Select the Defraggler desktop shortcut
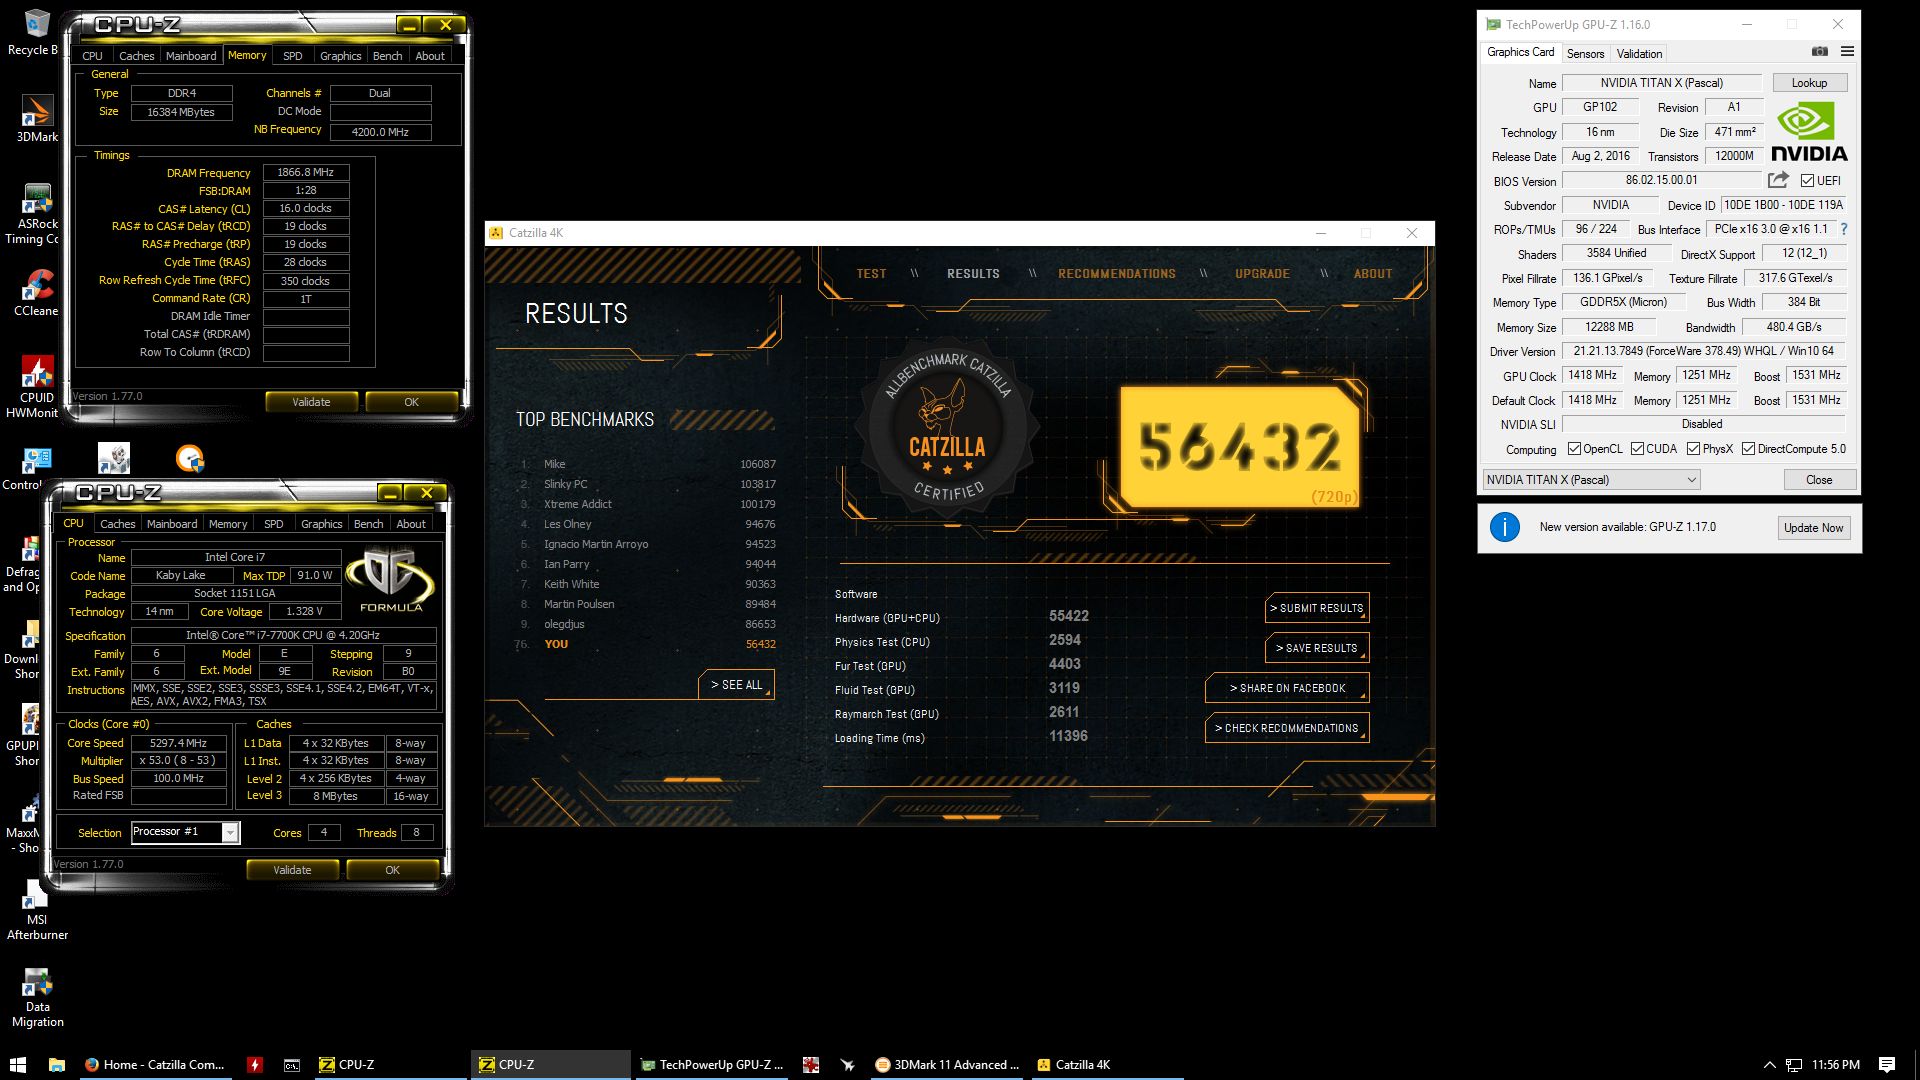Image resolution: width=1920 pixels, height=1080 pixels. click(x=24, y=563)
